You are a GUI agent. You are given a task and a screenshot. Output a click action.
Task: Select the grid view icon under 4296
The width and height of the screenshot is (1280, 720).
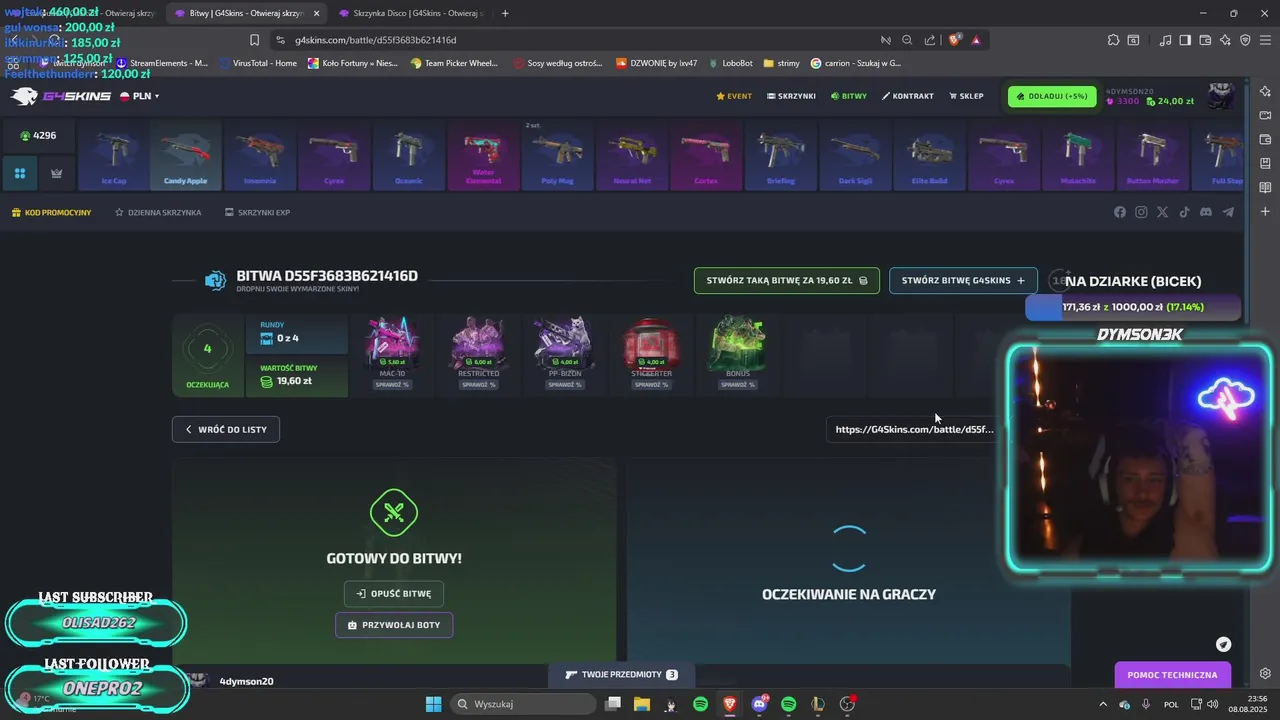[x=20, y=173]
